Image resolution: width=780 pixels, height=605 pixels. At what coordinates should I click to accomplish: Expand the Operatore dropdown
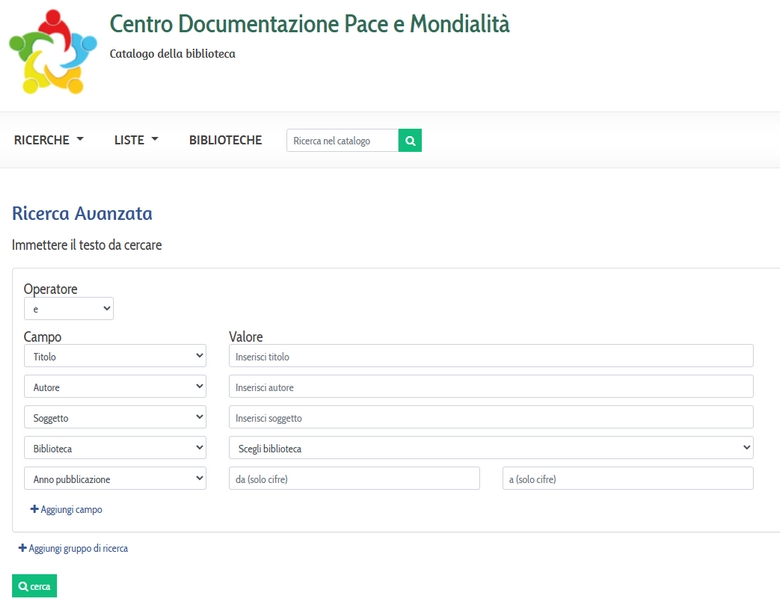[x=69, y=308]
